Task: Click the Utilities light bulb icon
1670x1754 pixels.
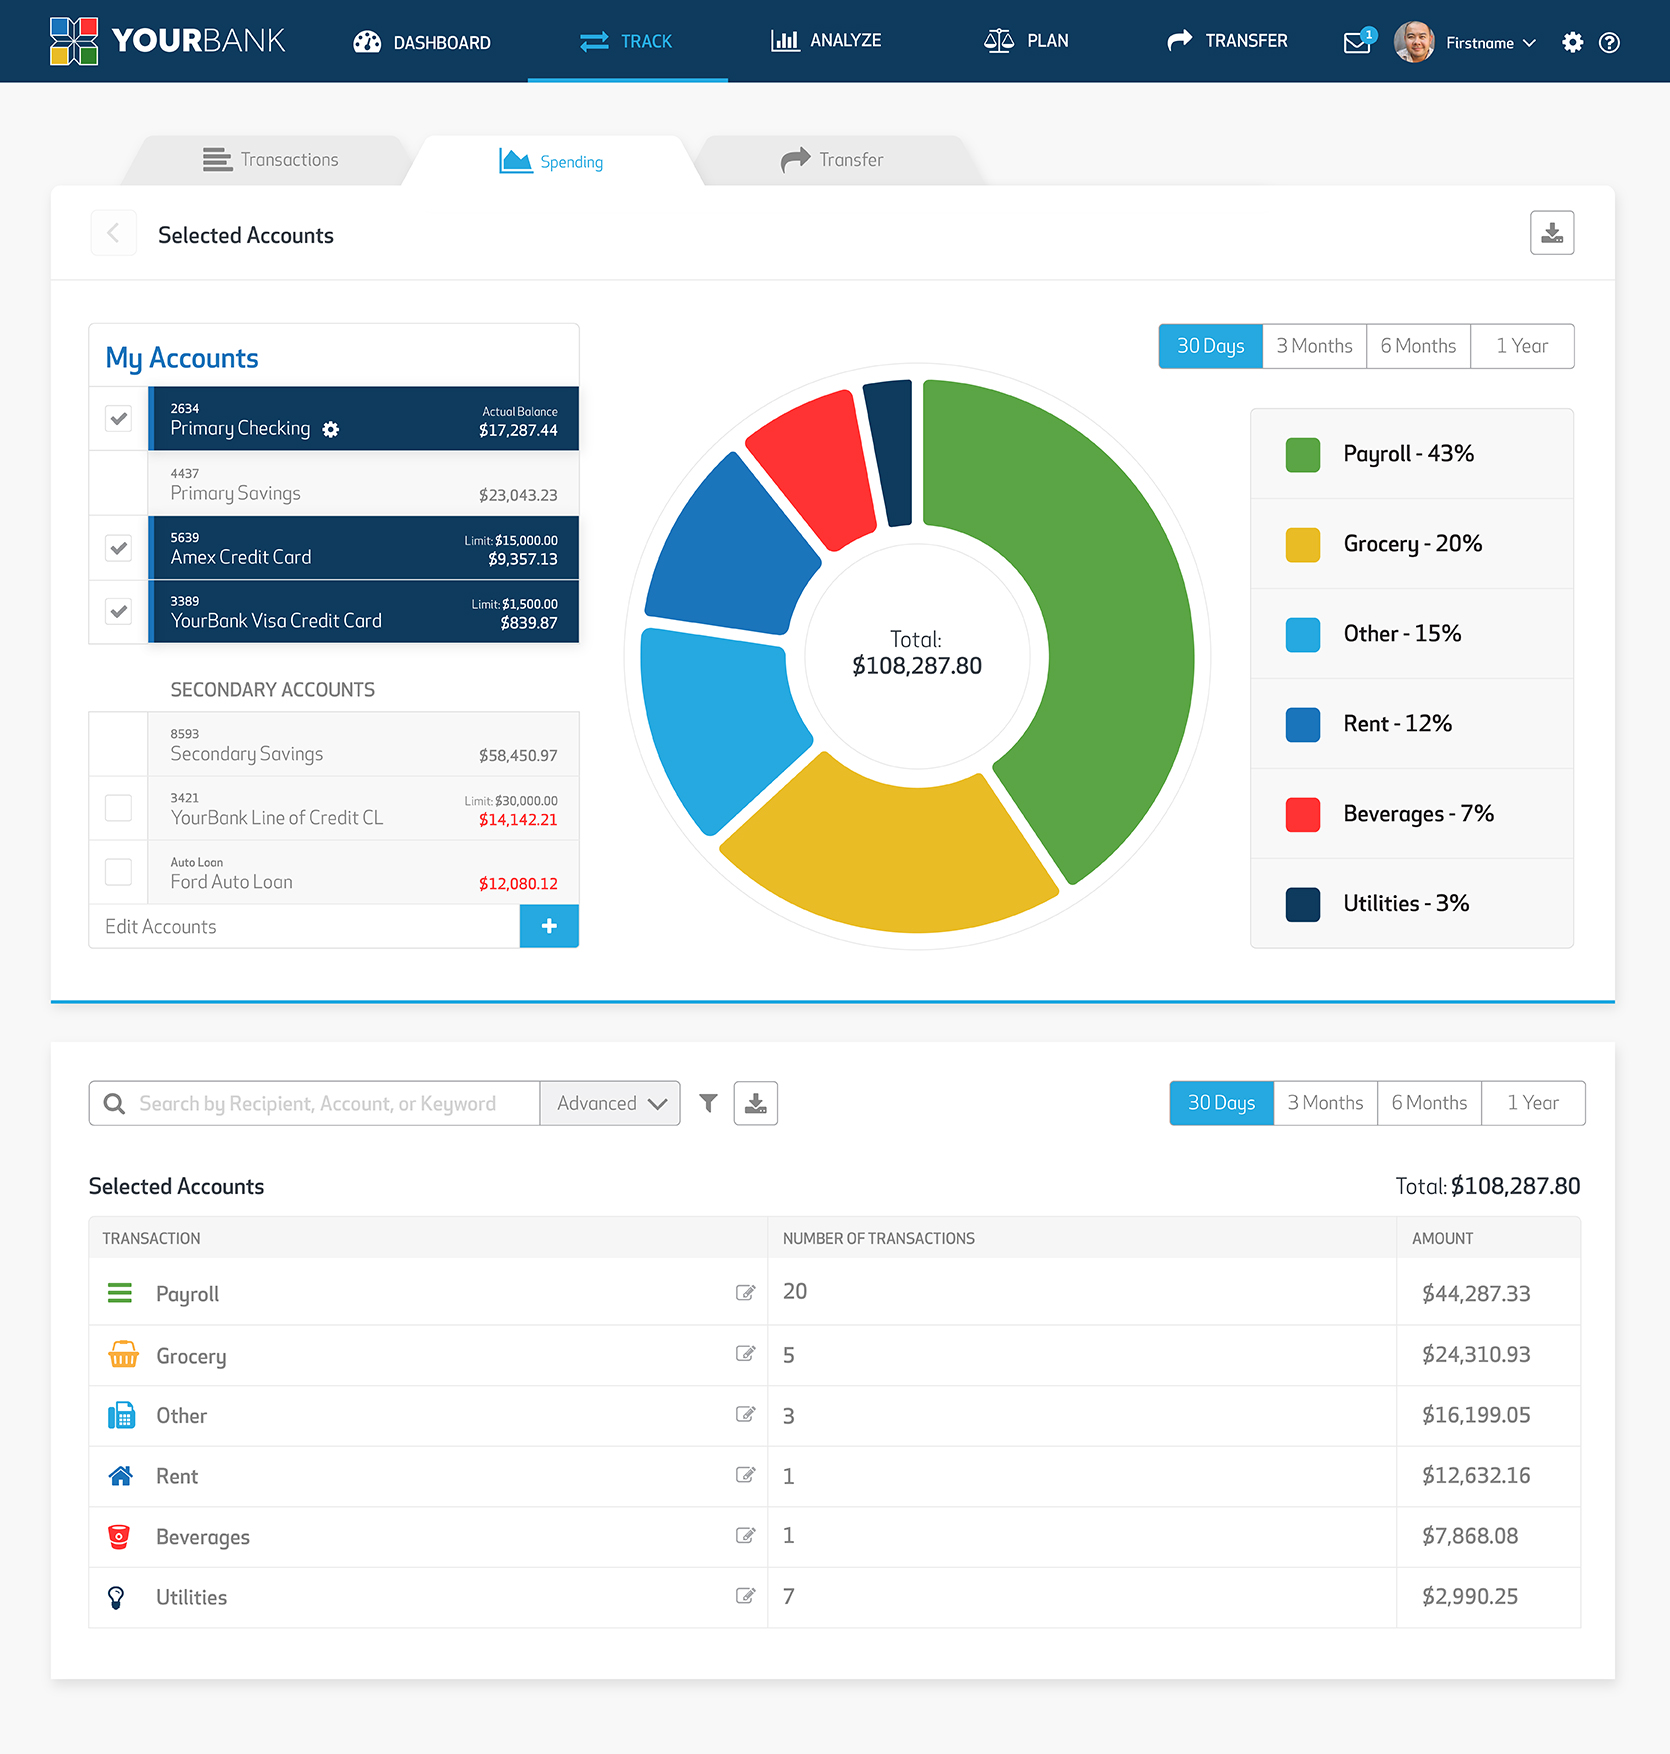Action: (x=116, y=1597)
